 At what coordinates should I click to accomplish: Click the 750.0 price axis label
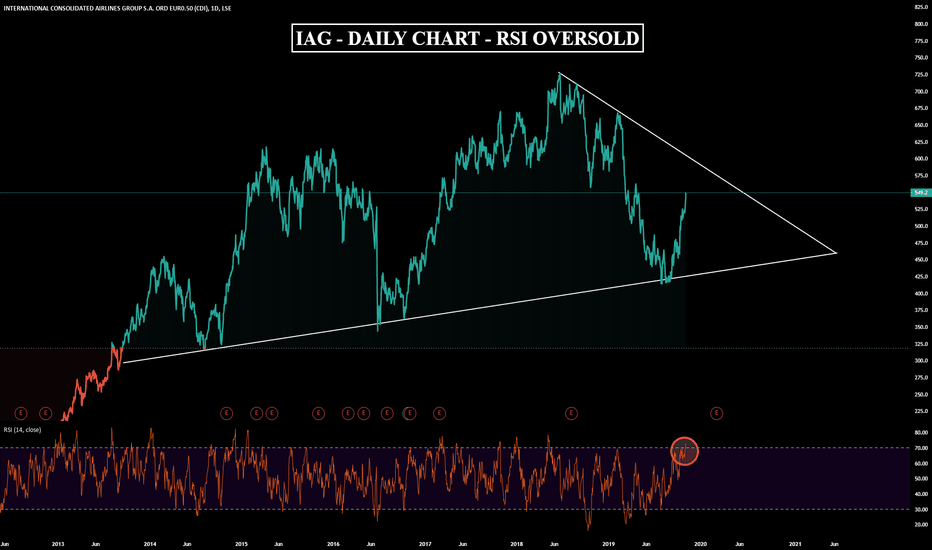(921, 58)
